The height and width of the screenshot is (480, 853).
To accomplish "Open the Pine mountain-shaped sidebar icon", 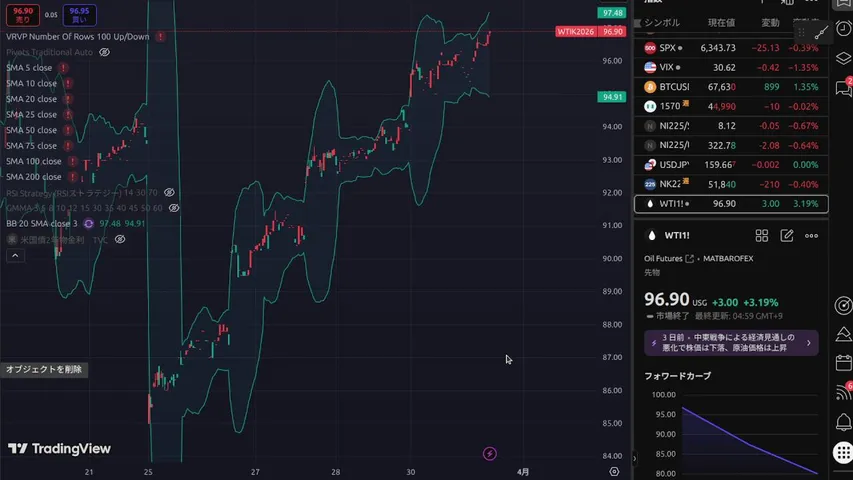I will pyautogui.click(x=843, y=334).
